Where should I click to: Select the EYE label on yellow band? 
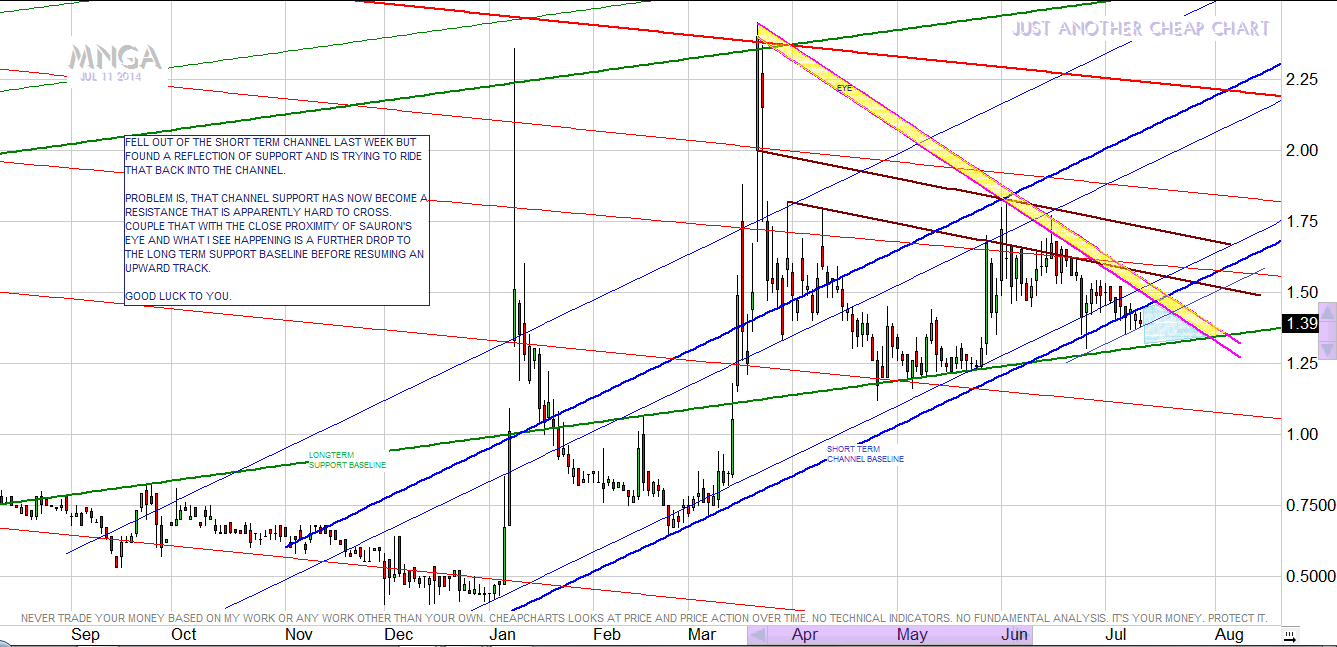coord(845,88)
